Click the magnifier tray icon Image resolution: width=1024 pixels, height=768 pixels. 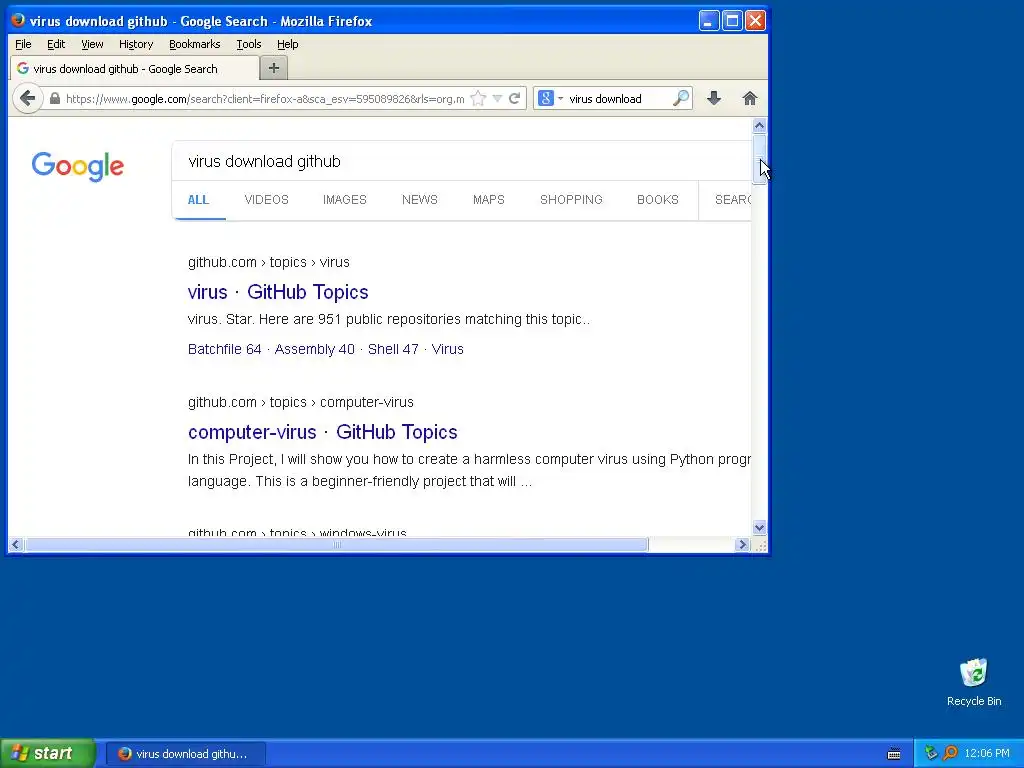coord(950,754)
